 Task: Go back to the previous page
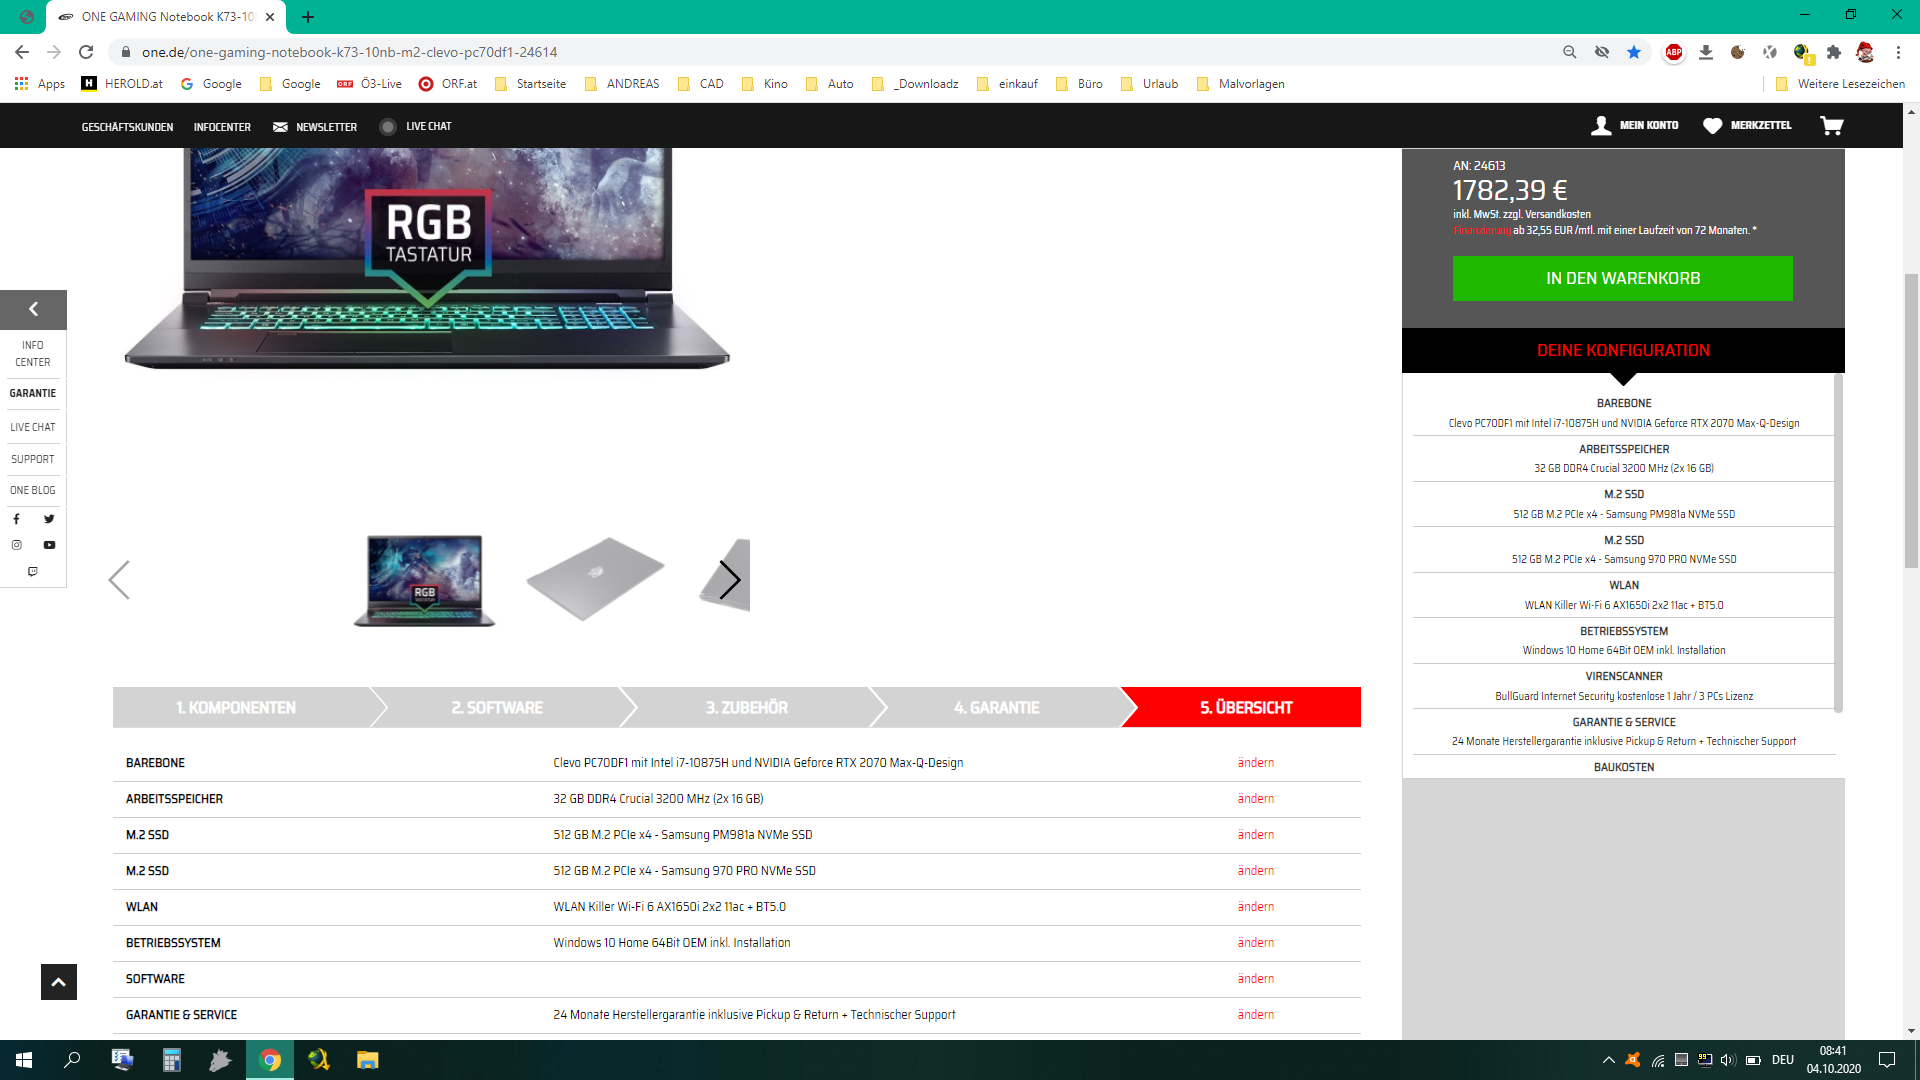coord(22,52)
